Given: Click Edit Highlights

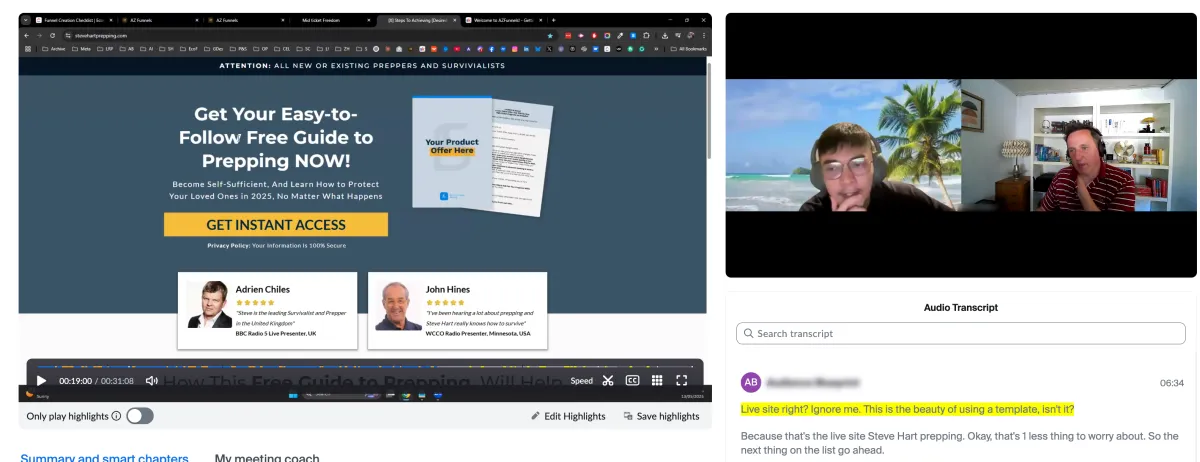Looking at the screenshot, I should 568,416.
